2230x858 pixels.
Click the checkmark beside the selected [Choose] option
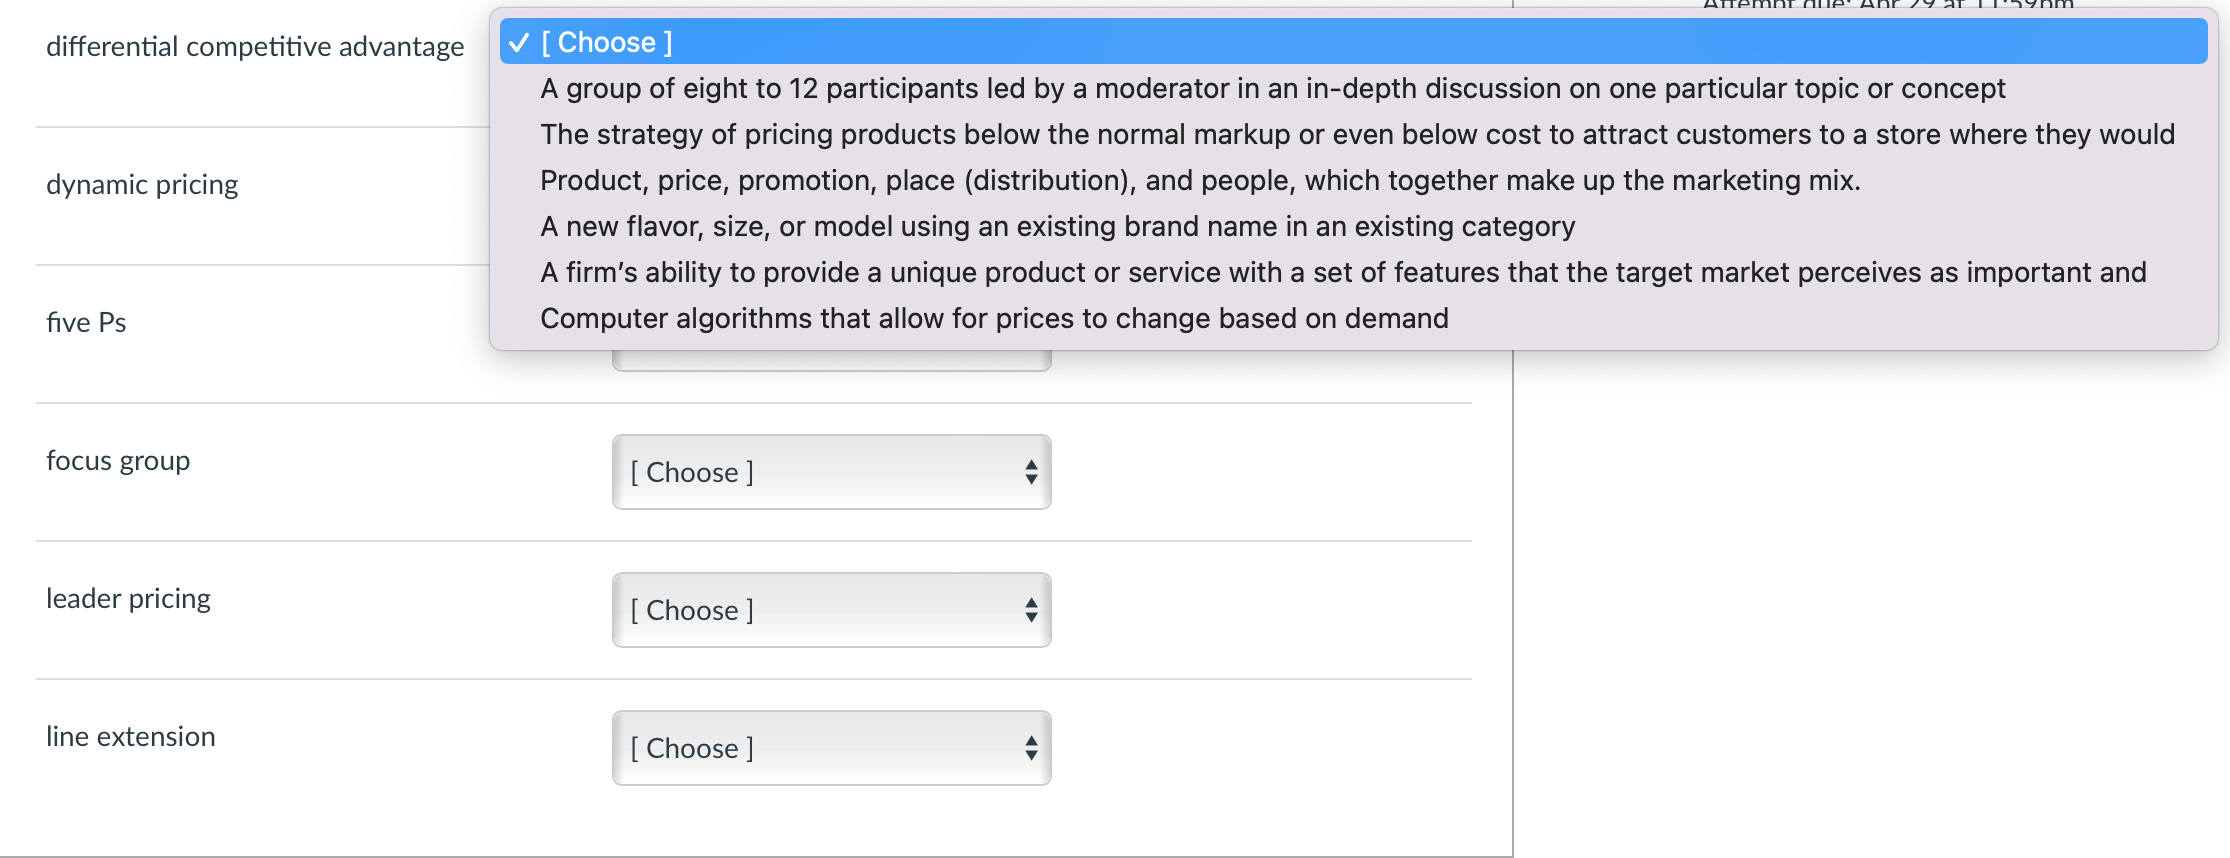point(518,42)
